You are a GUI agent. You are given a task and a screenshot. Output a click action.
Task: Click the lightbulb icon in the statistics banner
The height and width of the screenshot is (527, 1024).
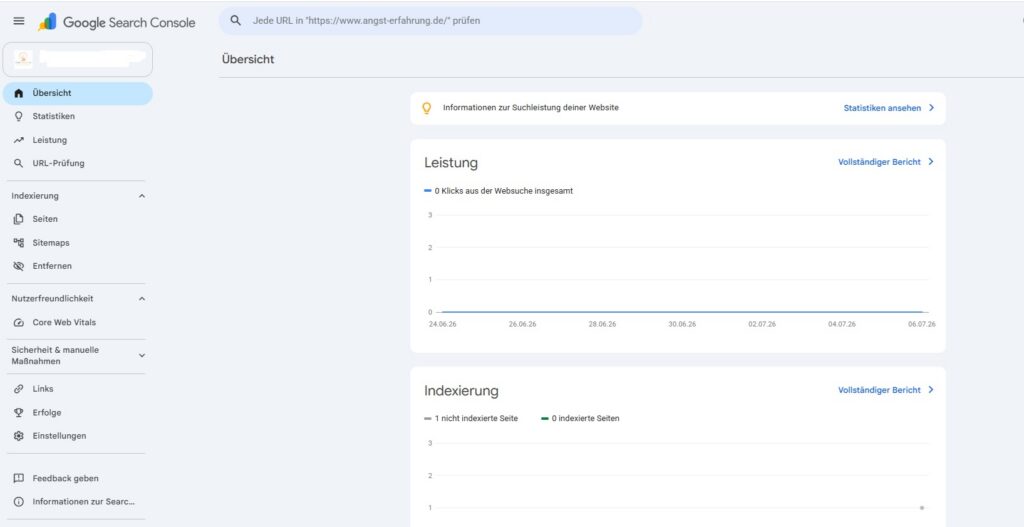(x=427, y=108)
